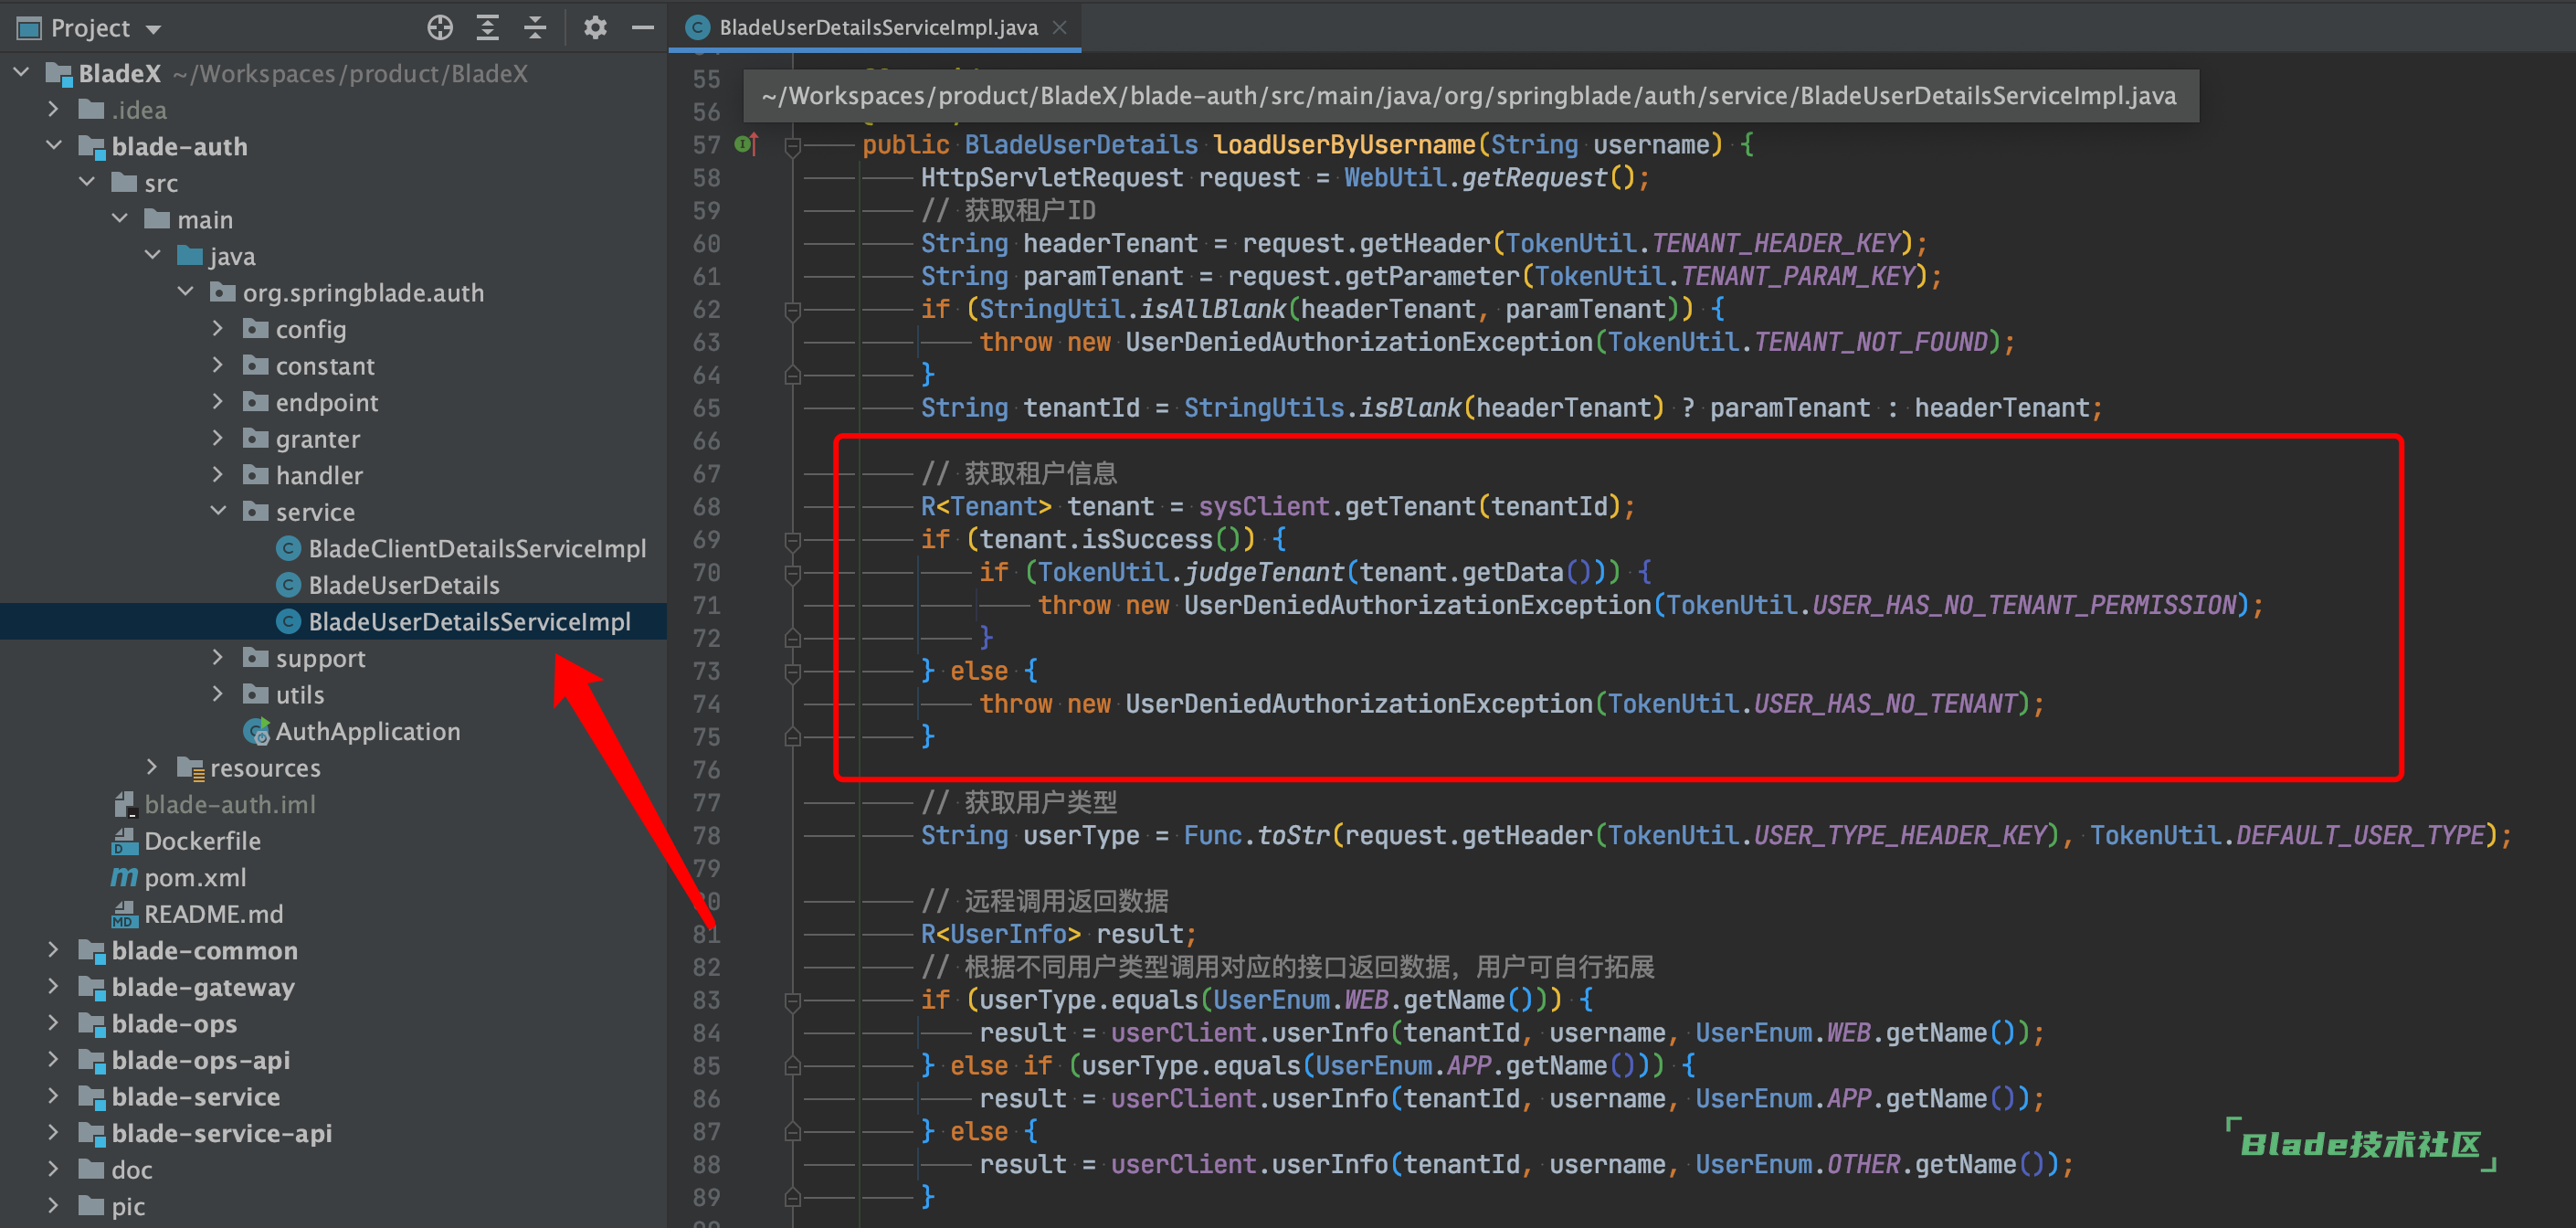Hide the Project panel with minus icon
The width and height of the screenshot is (2576, 1228).
click(x=643, y=27)
